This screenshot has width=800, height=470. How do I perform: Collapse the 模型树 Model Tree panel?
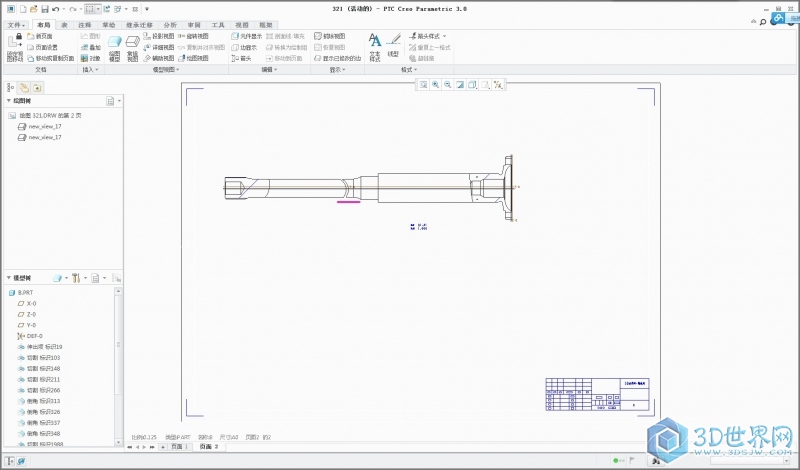[9, 278]
